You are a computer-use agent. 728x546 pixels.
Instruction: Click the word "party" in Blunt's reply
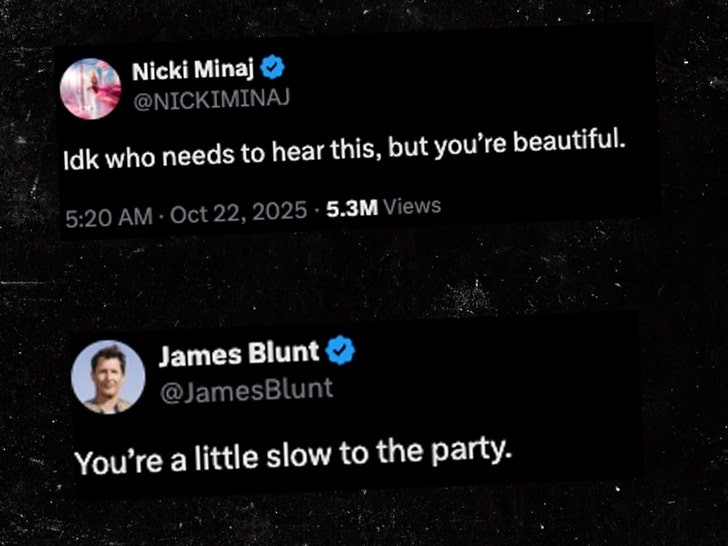(x=472, y=451)
